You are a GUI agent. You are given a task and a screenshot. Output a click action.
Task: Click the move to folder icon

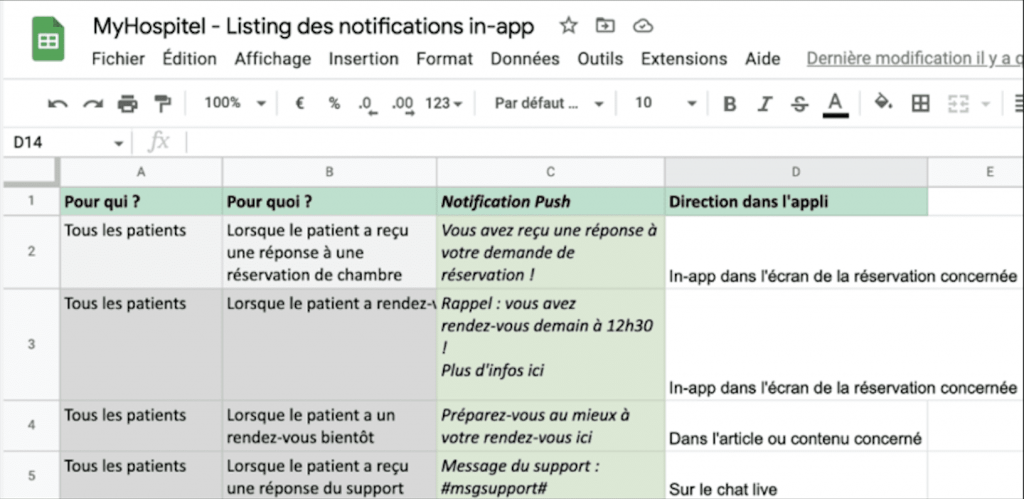[x=605, y=26]
